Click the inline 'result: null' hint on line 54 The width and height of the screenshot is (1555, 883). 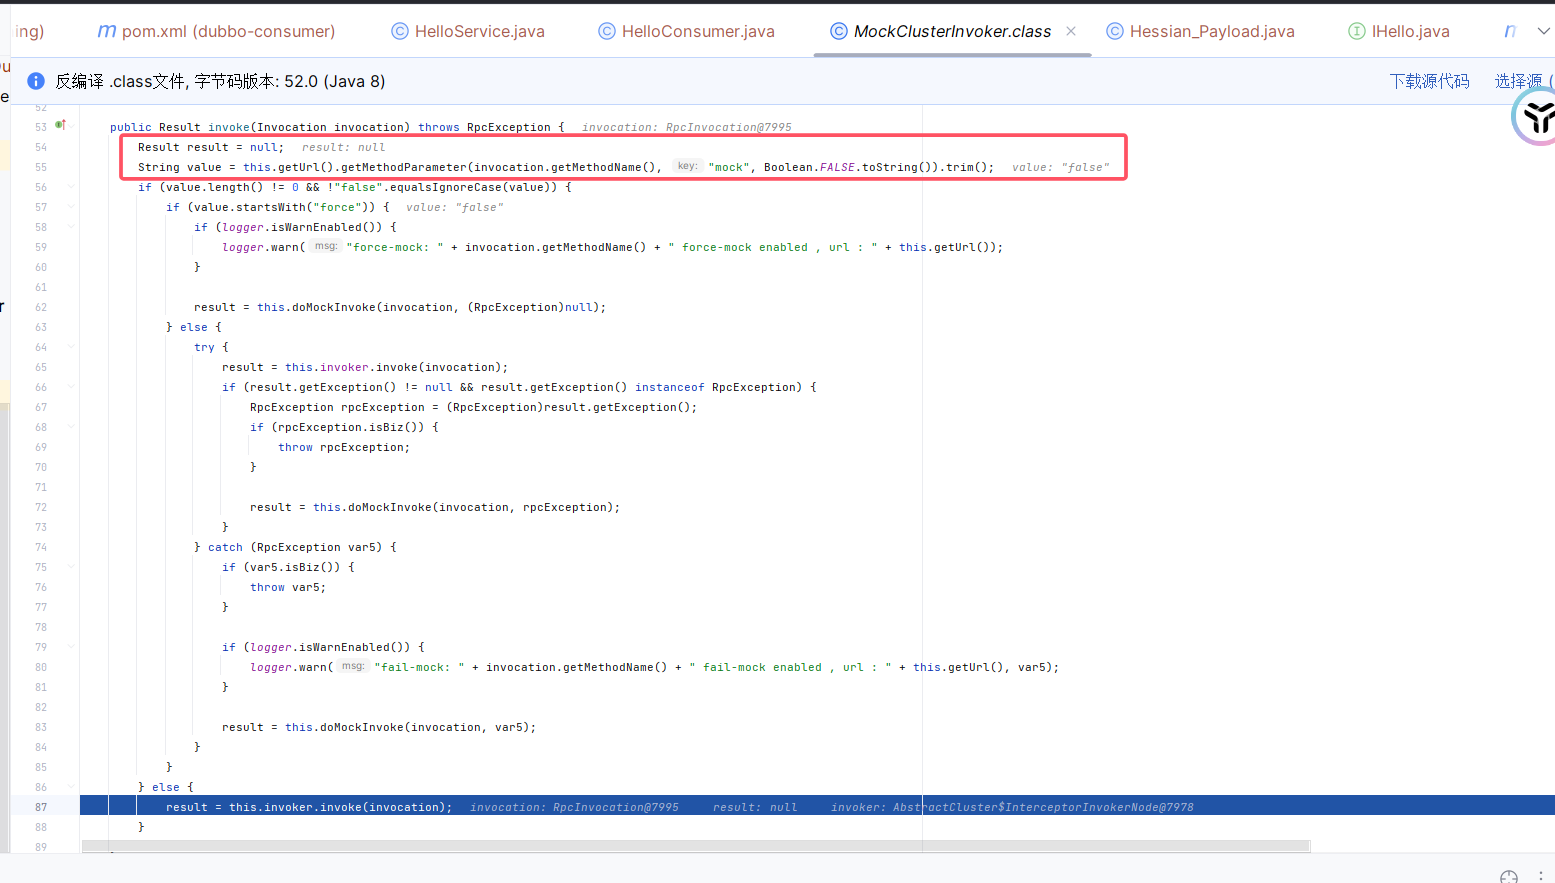pos(343,147)
